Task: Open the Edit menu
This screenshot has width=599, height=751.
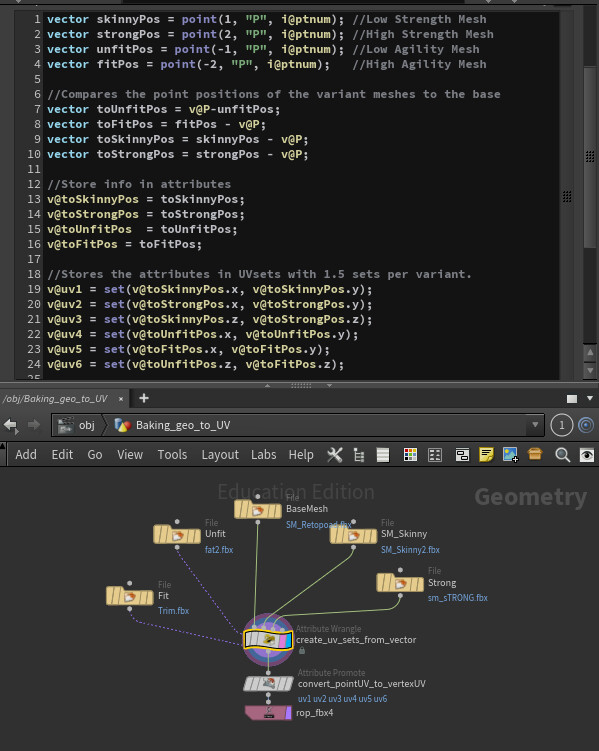Action: pos(62,455)
